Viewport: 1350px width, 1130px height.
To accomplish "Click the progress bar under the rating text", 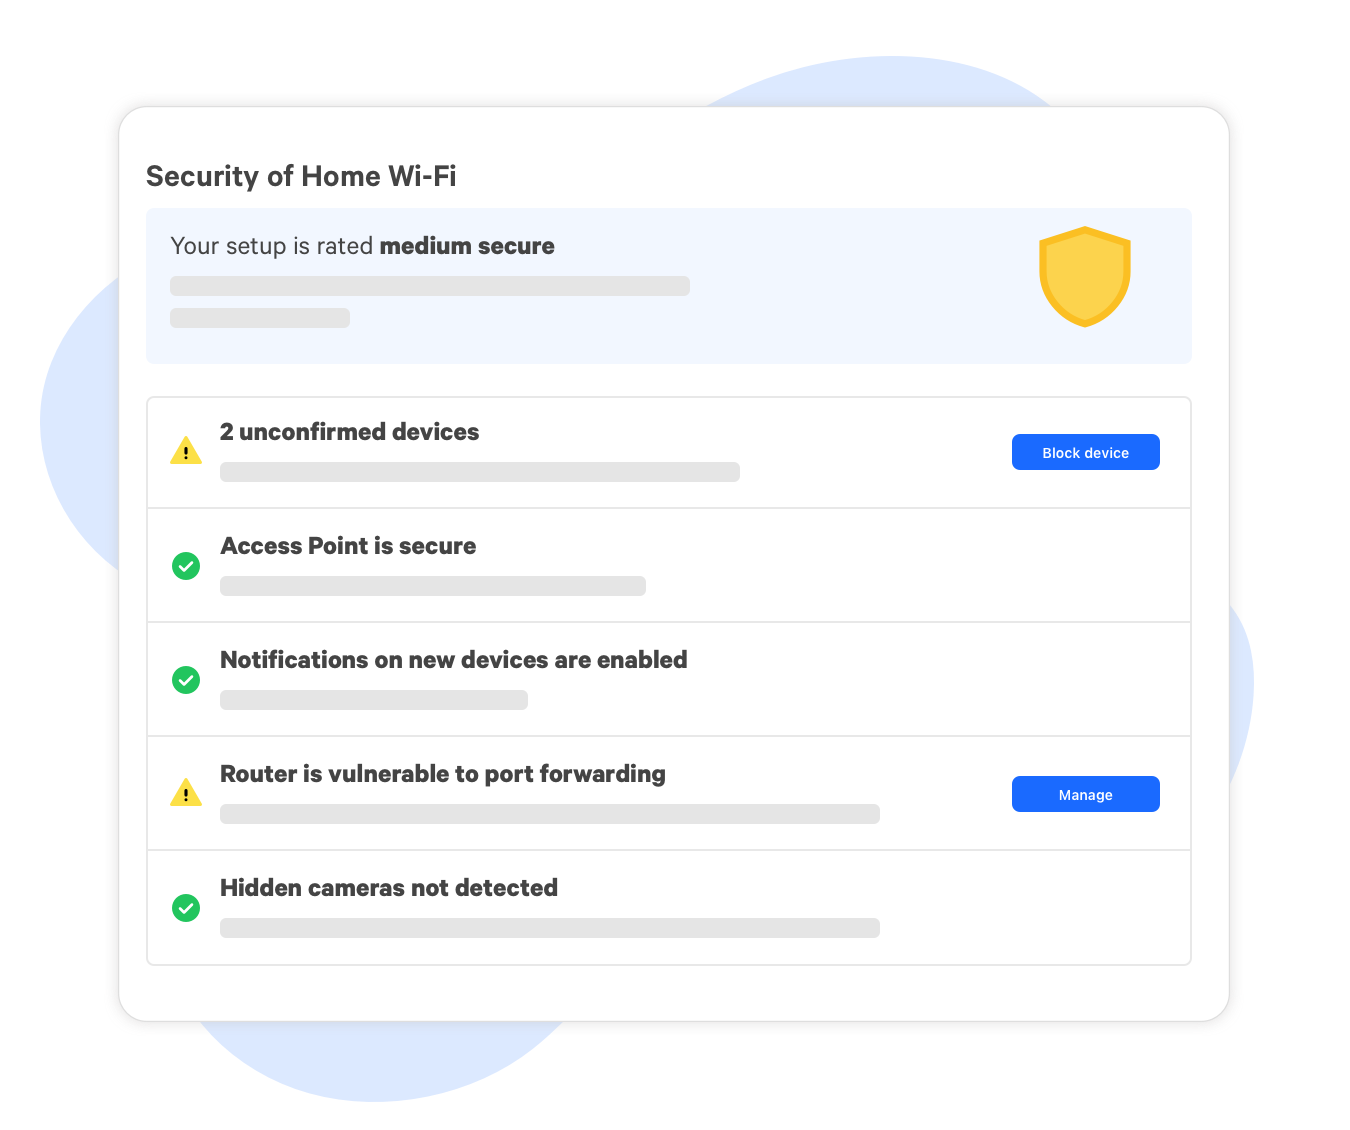I will point(430,286).
